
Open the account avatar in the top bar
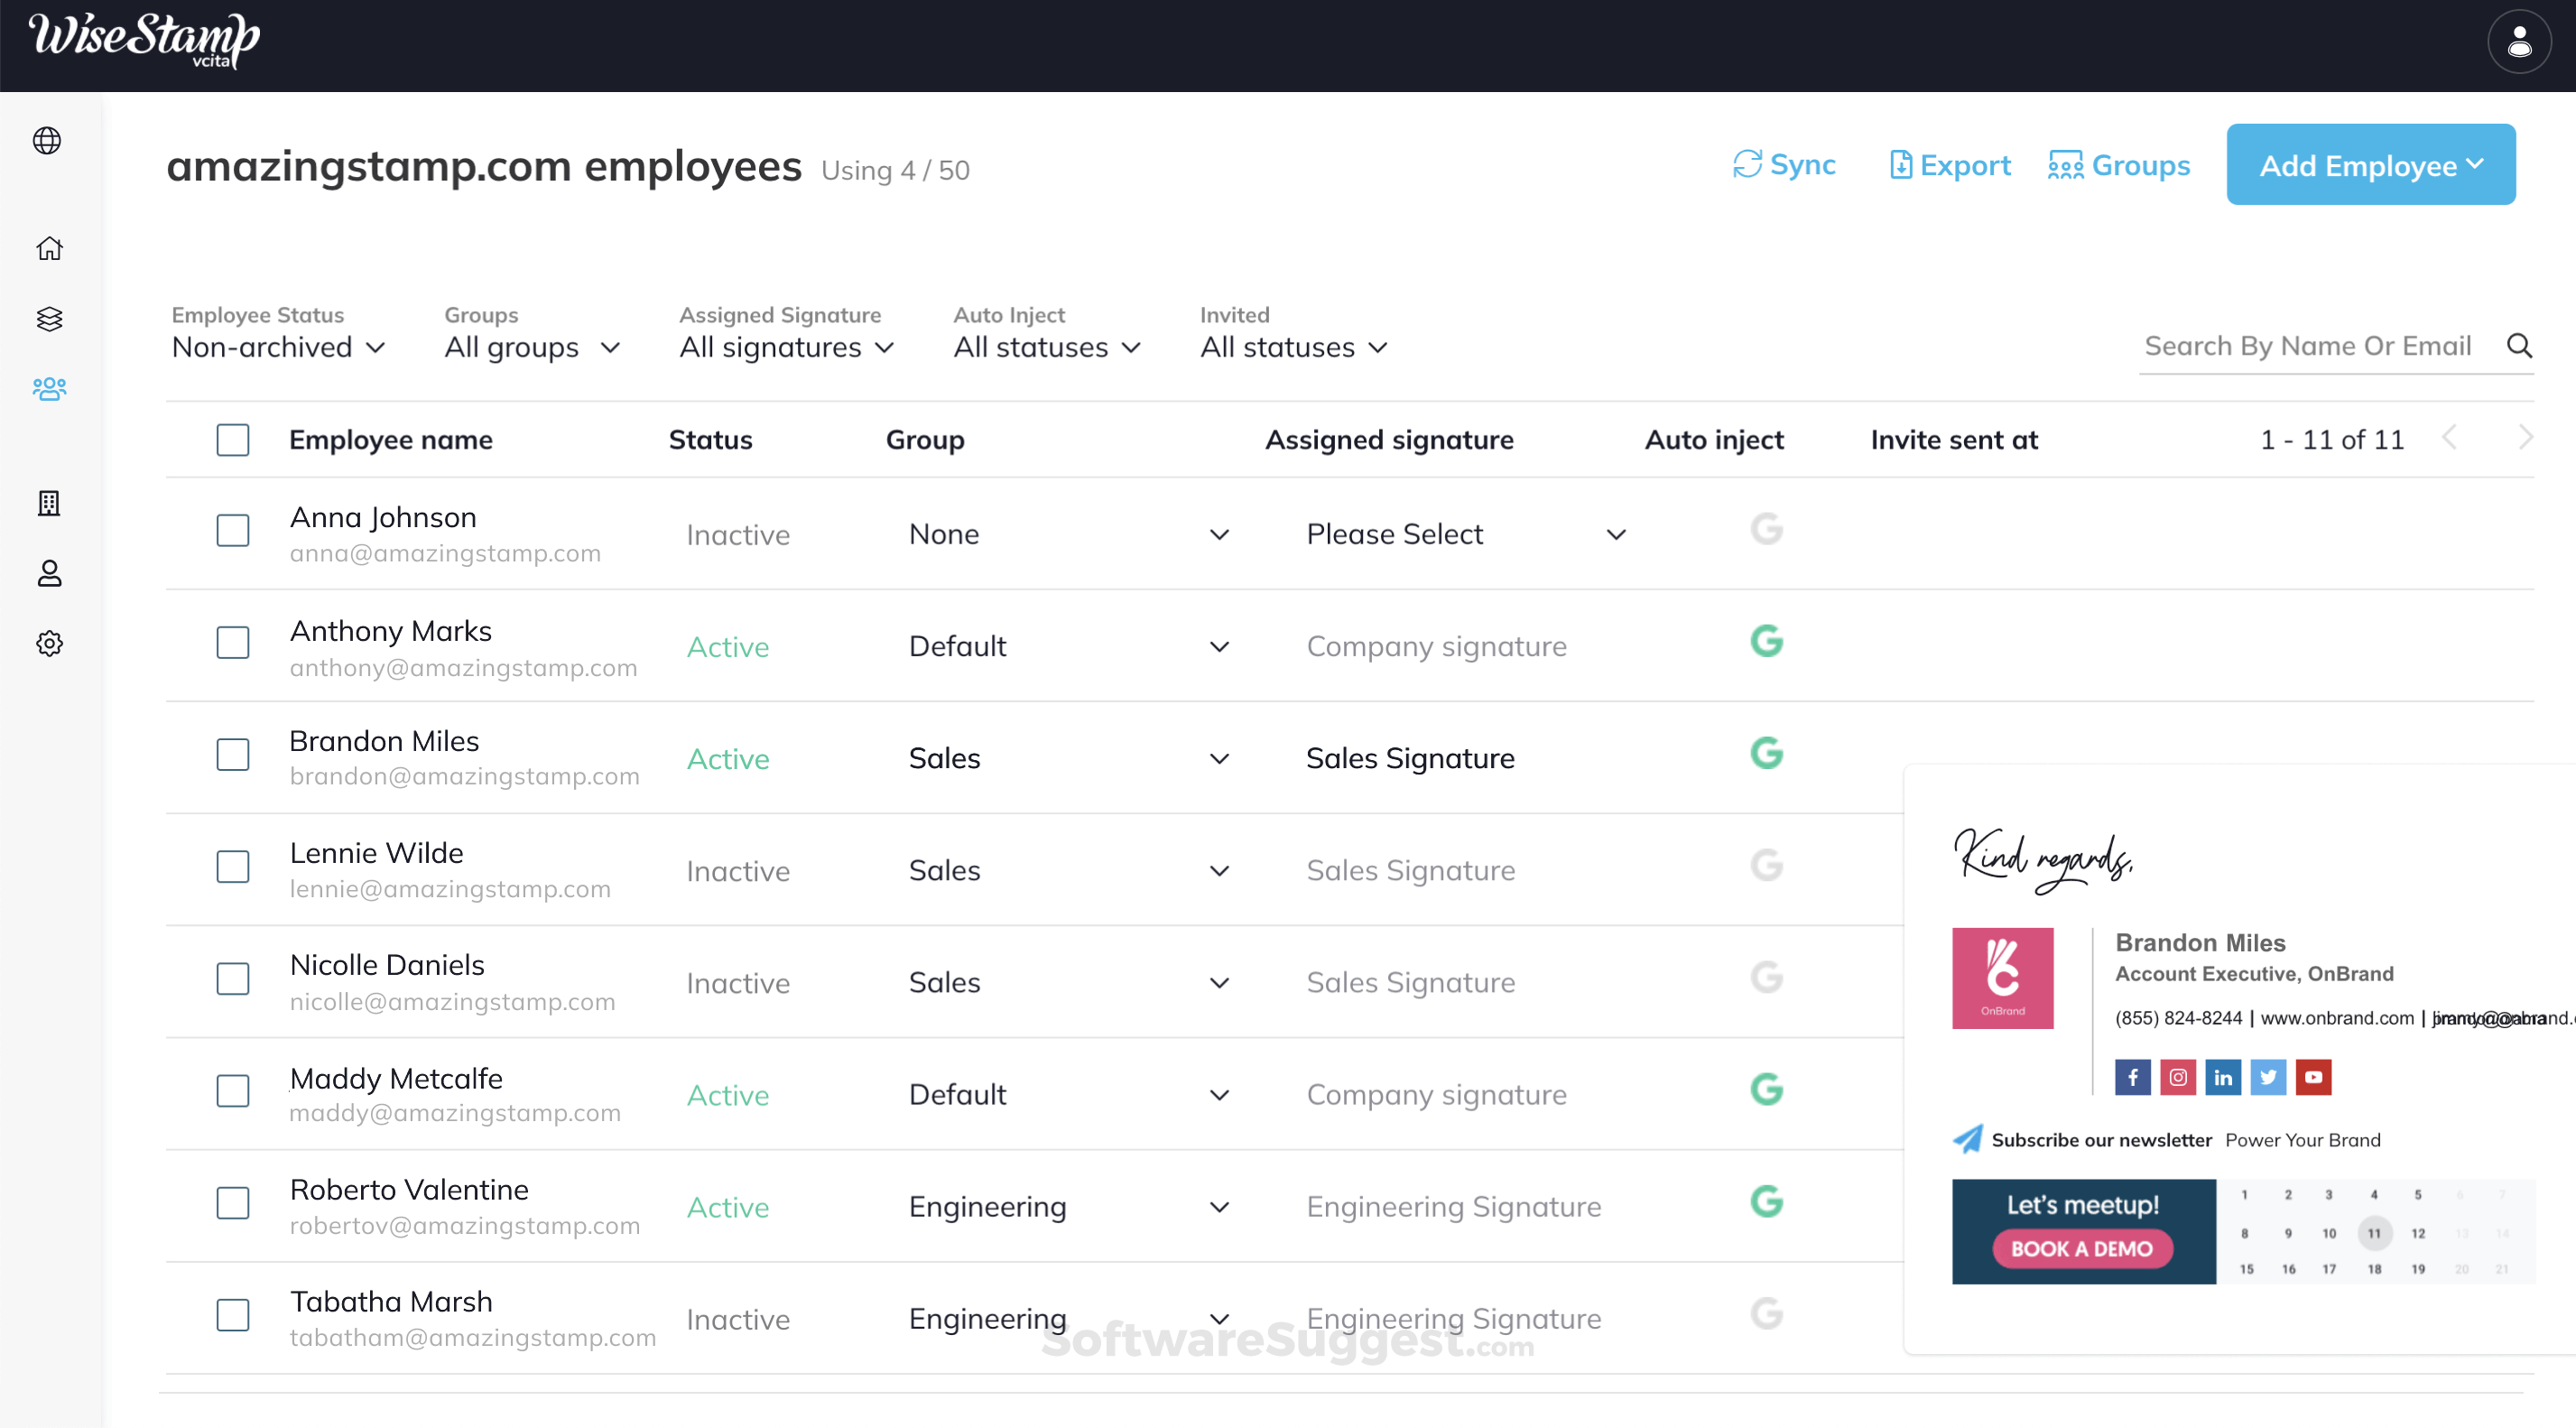(x=2519, y=41)
